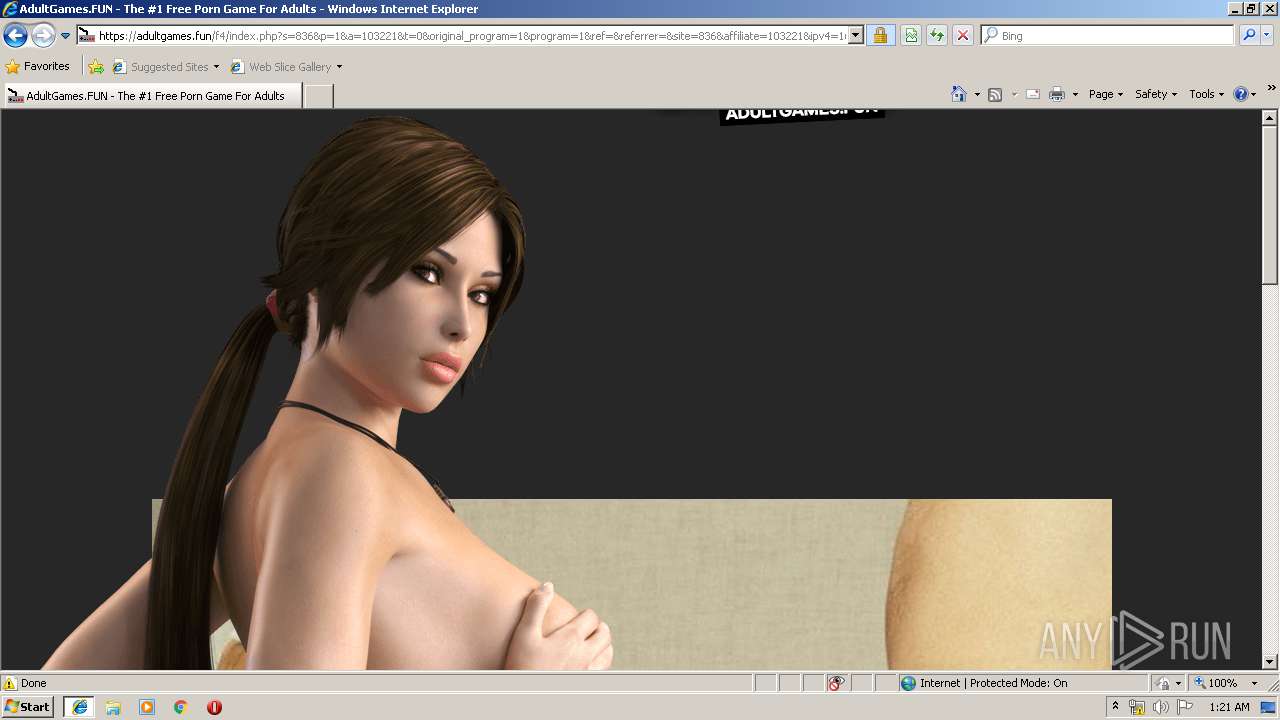Image resolution: width=1280 pixels, height=720 pixels.
Task: Click the Stop loading X icon
Action: (963, 36)
